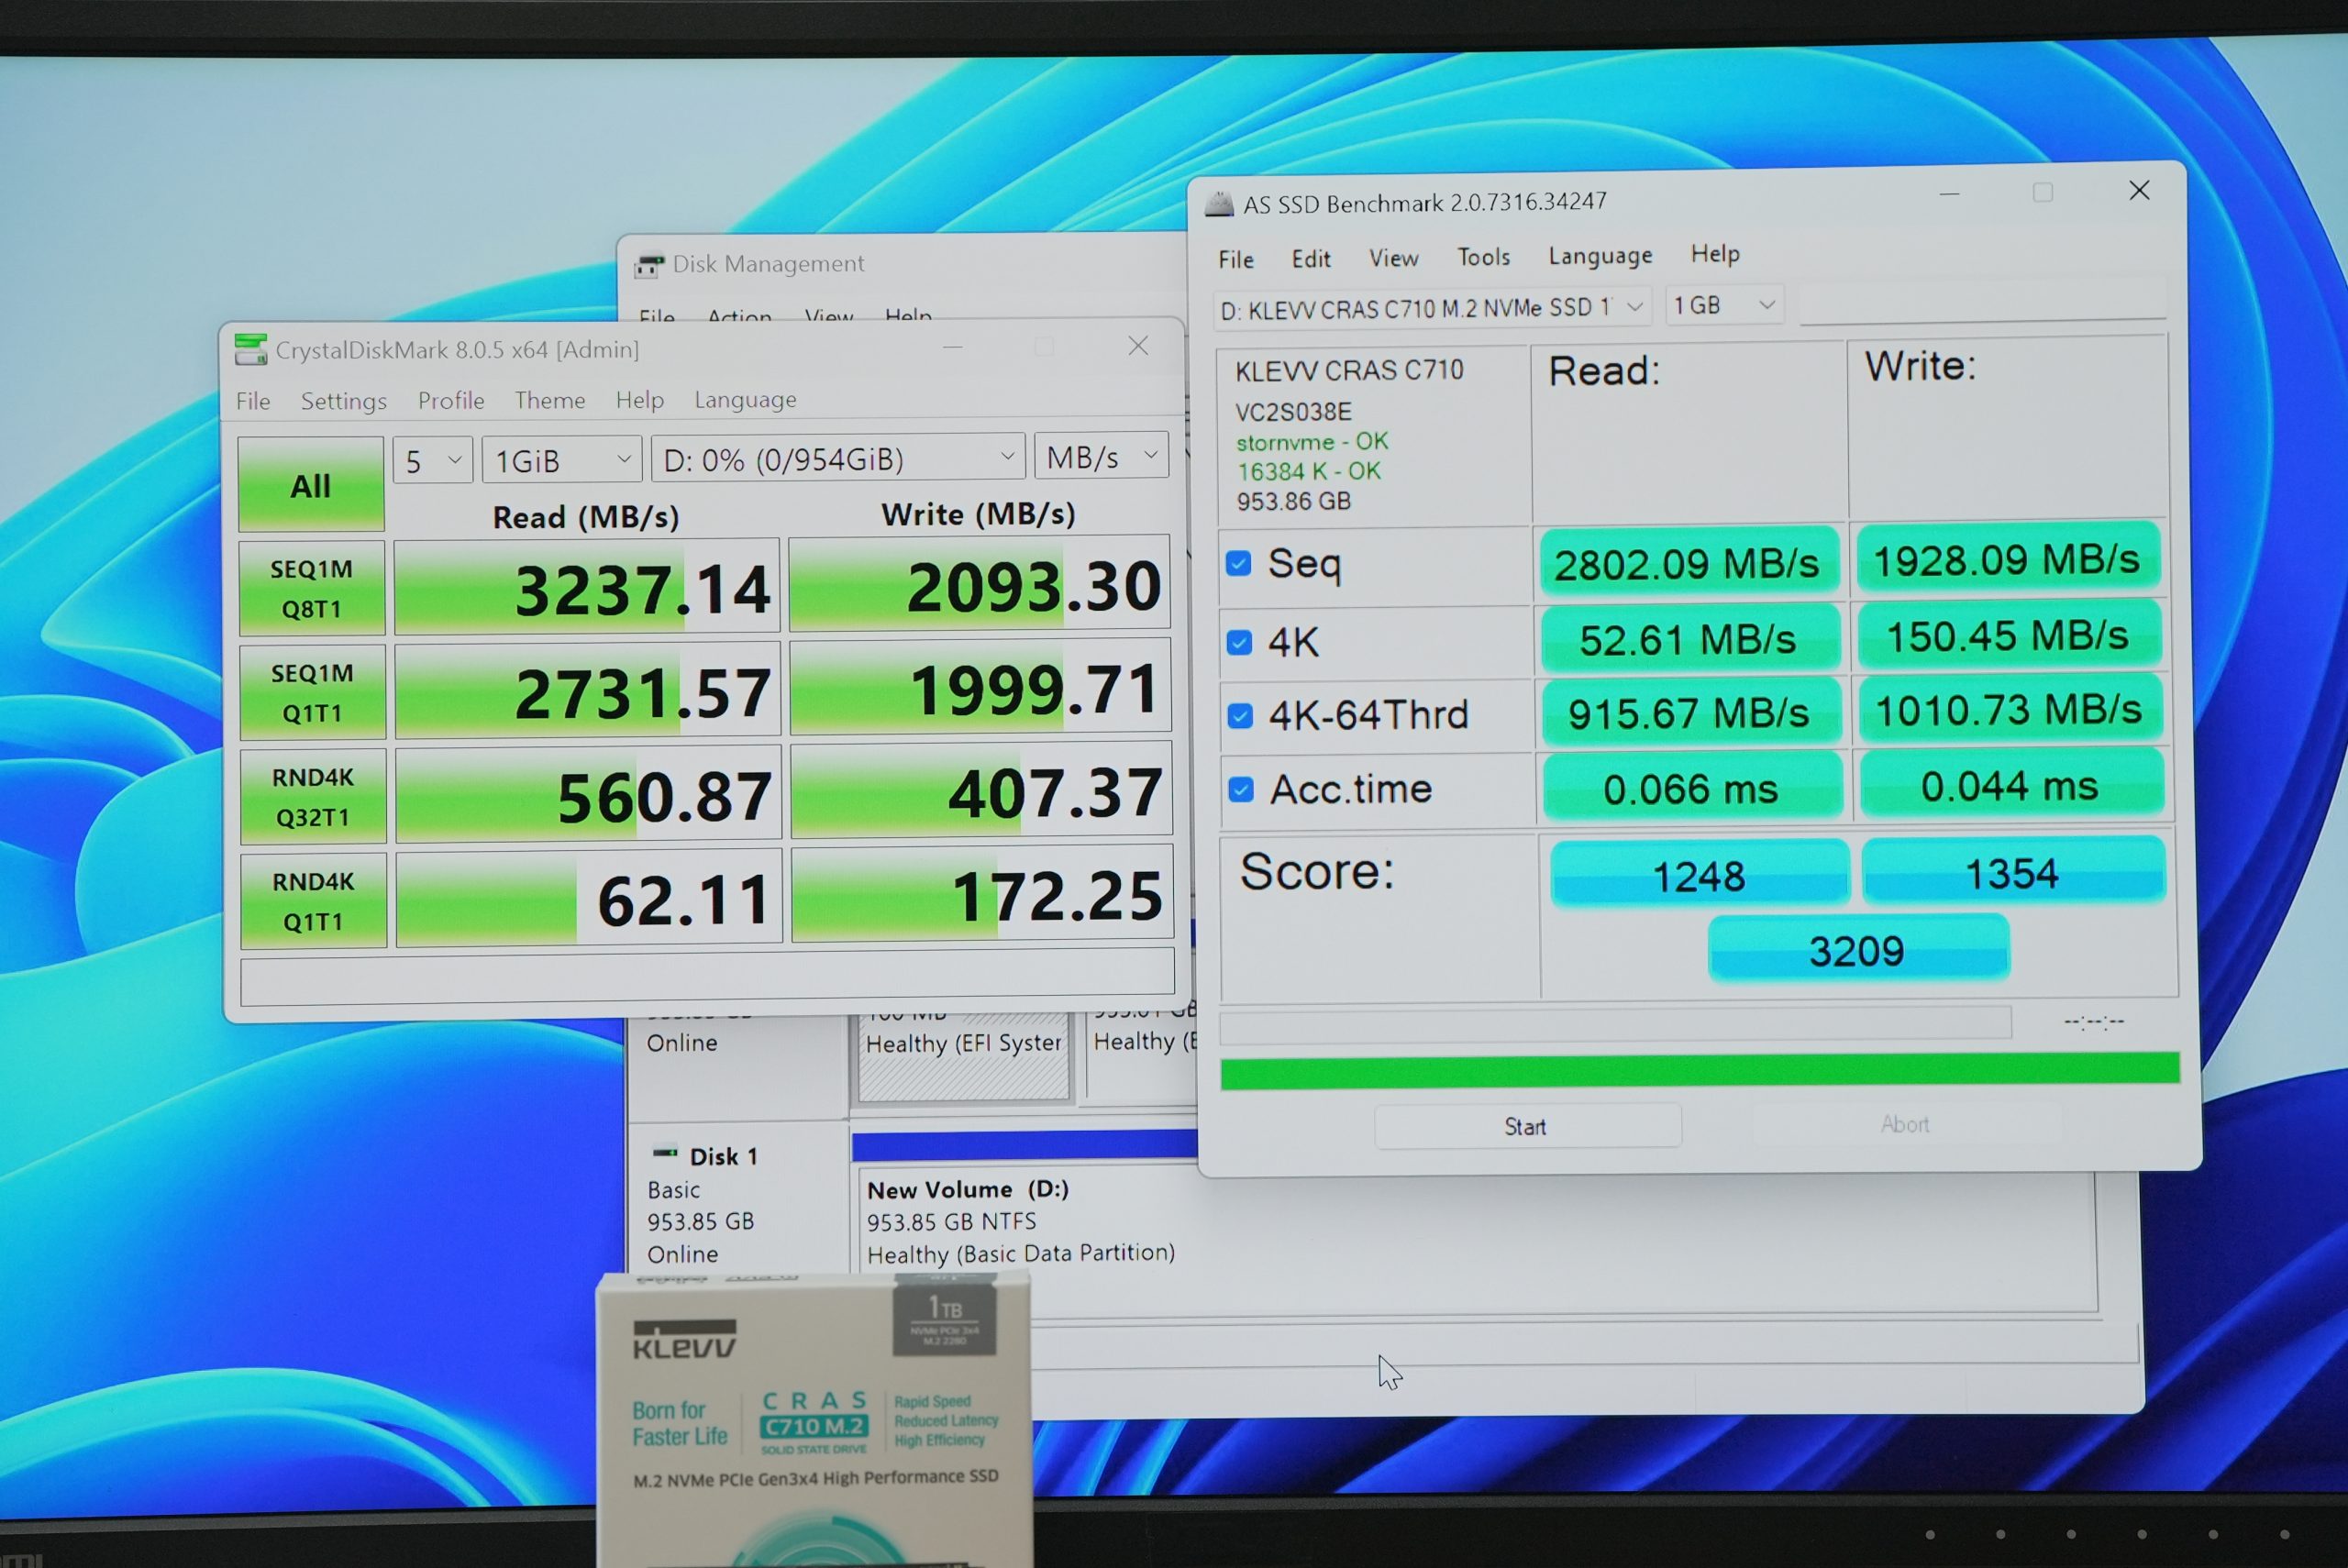2348x1568 pixels.
Task: Click the total score 3209
Action: click(1858, 950)
